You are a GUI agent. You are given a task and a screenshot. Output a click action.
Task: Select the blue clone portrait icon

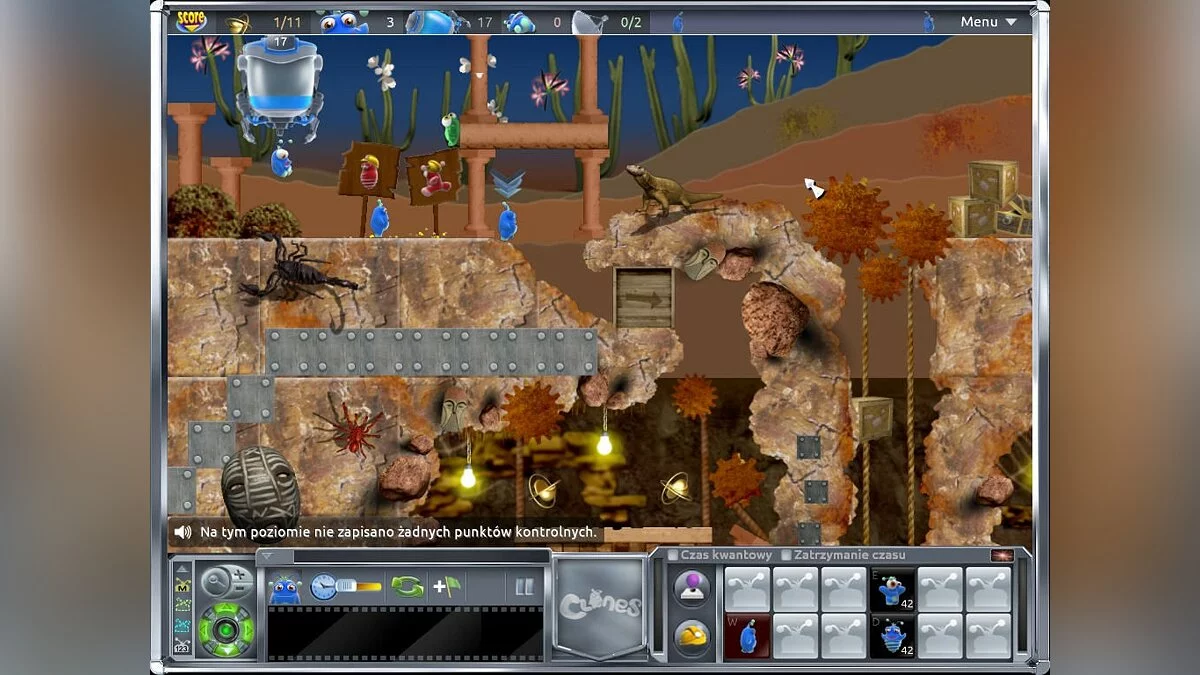(285, 587)
